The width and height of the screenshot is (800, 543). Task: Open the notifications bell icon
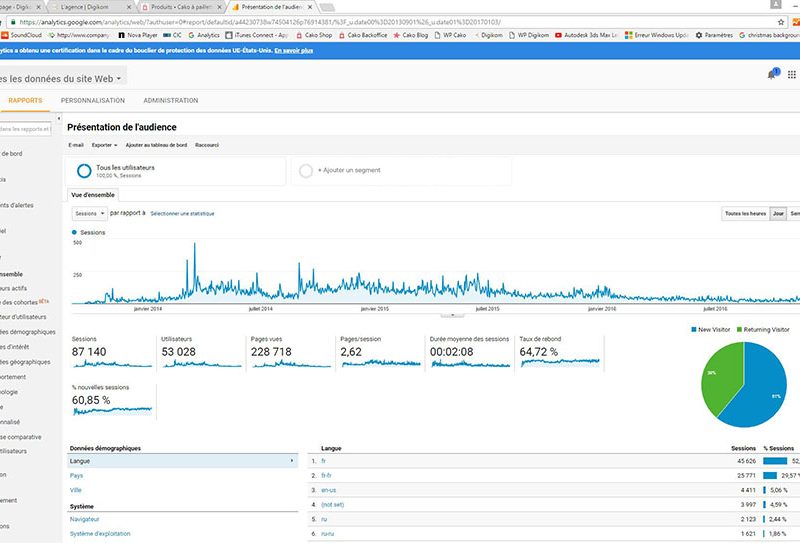coord(772,74)
